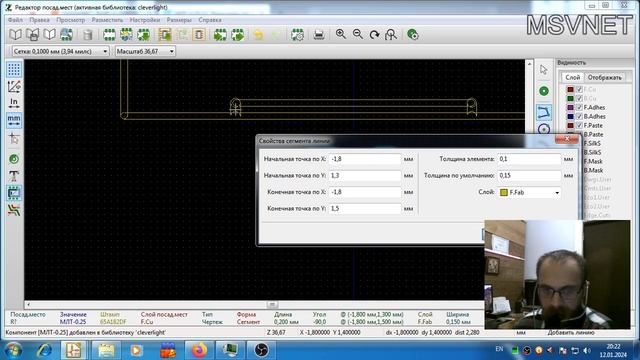The image size is (640, 360).
Task: Open the grid size dropdown
Action: [60, 51]
